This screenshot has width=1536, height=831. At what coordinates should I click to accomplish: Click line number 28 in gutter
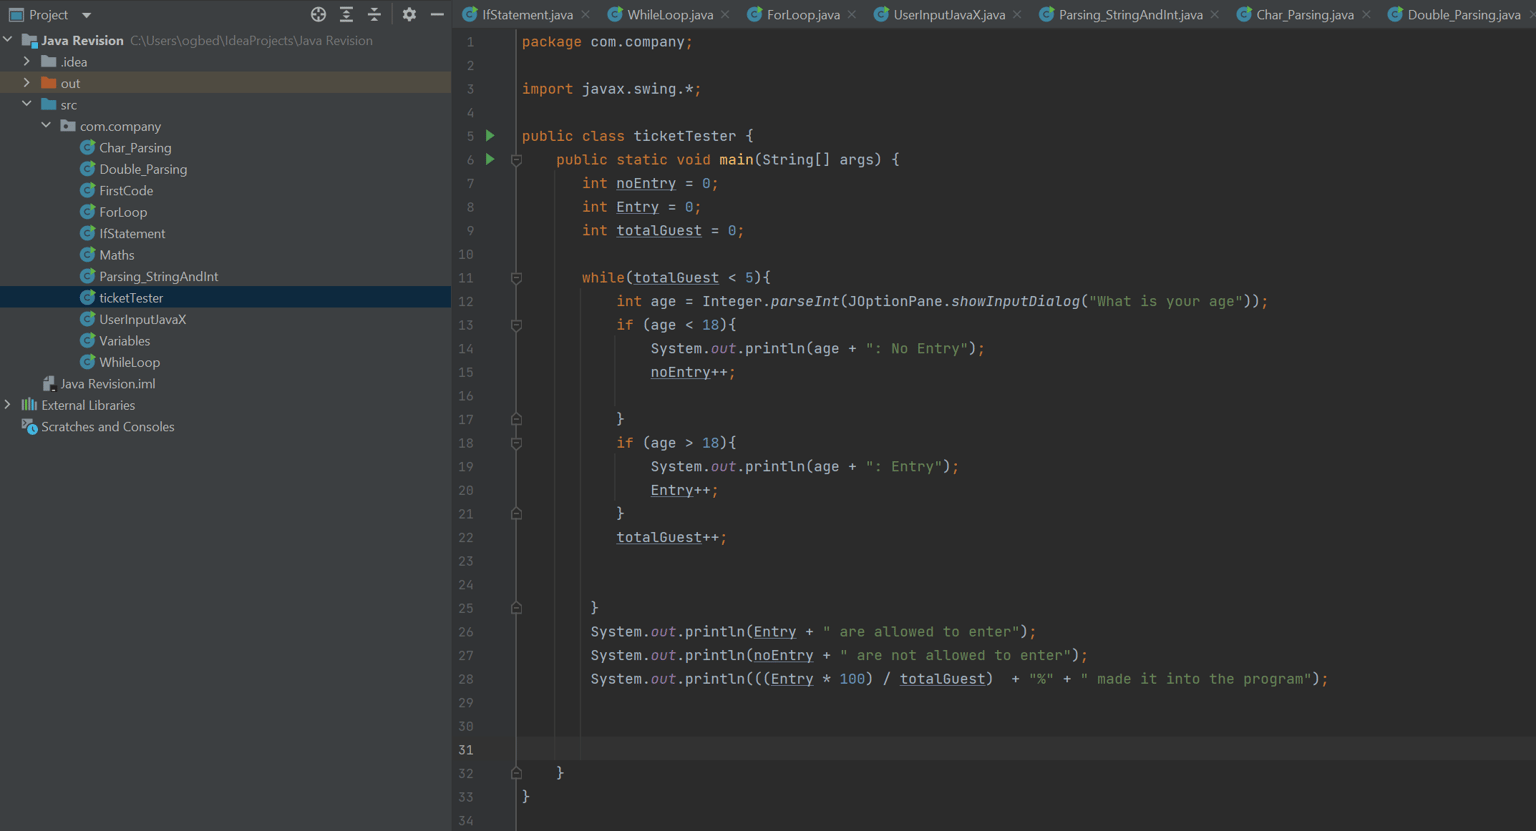(x=466, y=679)
